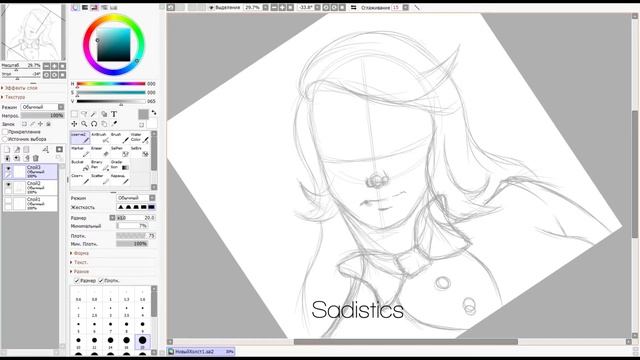Switch to RGB slider panel tab
This screenshot has width=640, height=360.
click(85, 7)
